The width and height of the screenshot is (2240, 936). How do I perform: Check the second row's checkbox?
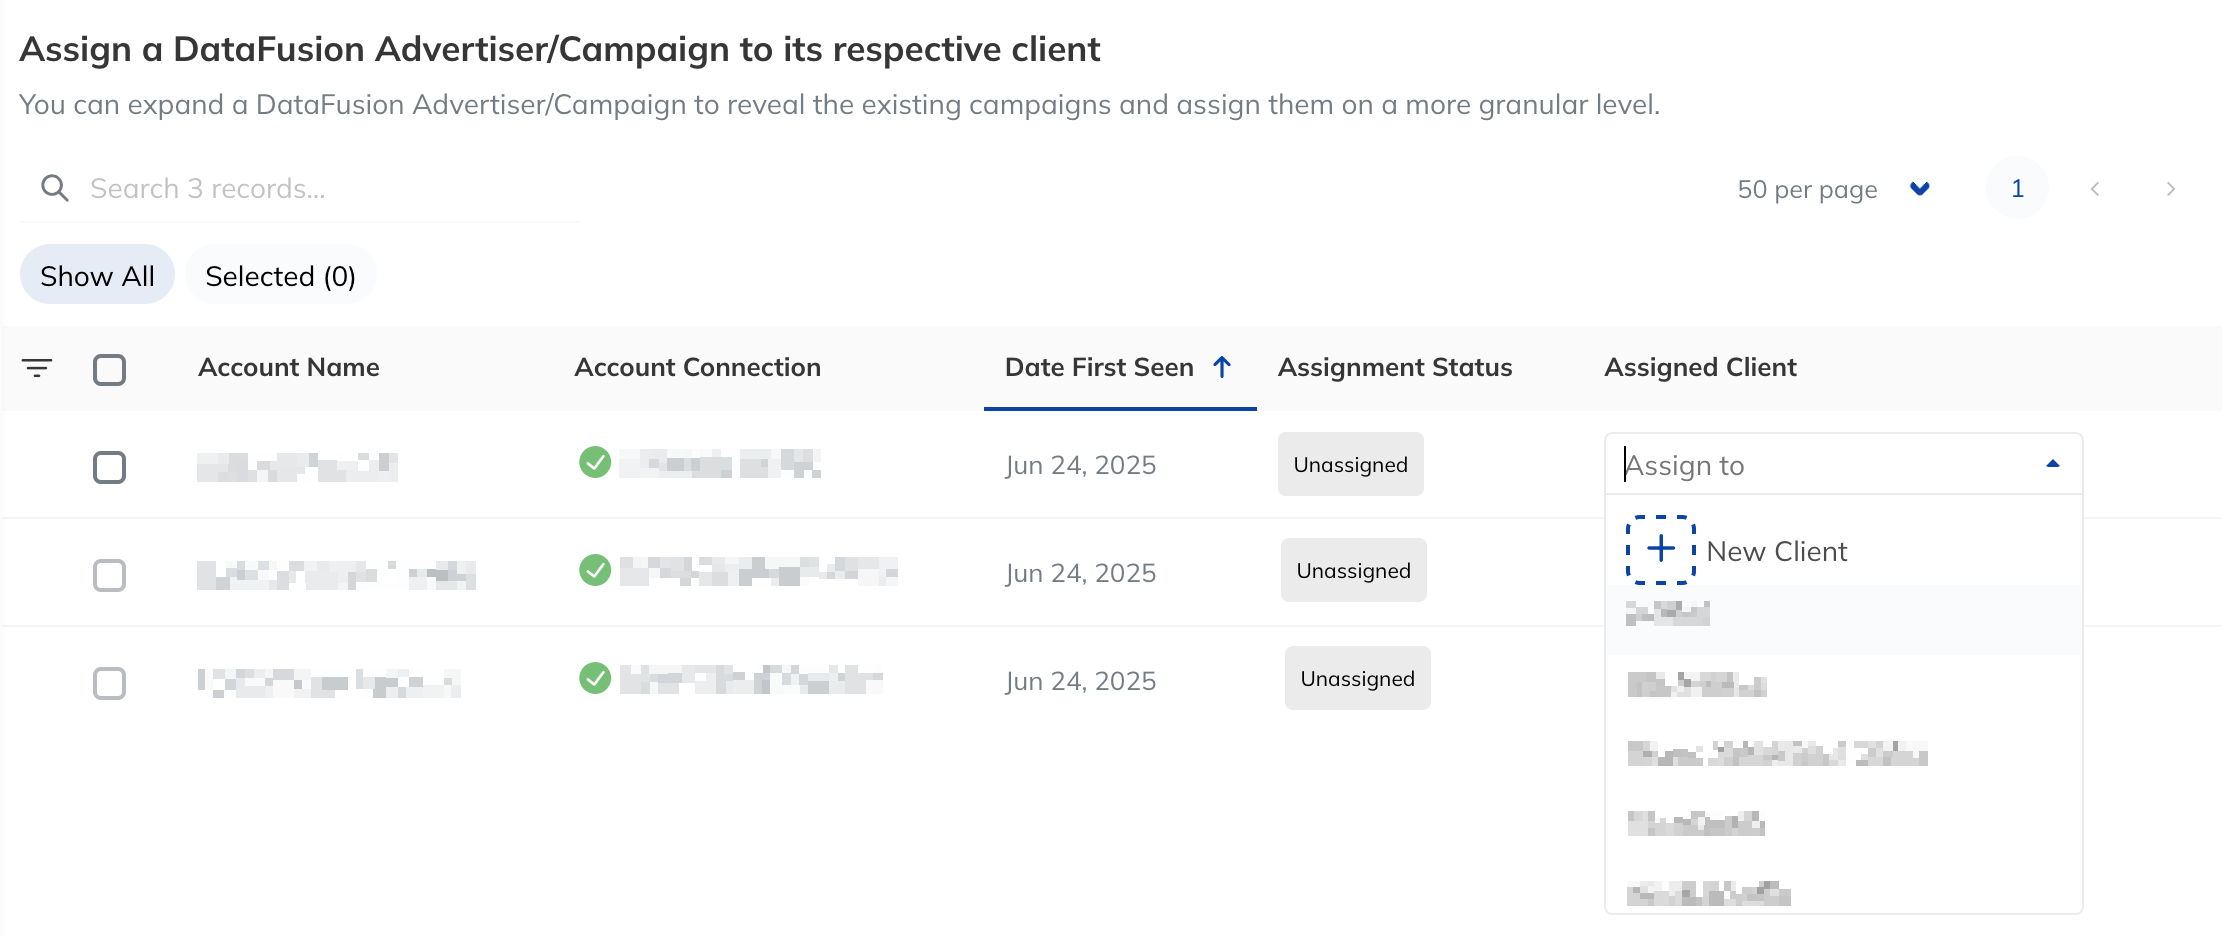[109, 575]
